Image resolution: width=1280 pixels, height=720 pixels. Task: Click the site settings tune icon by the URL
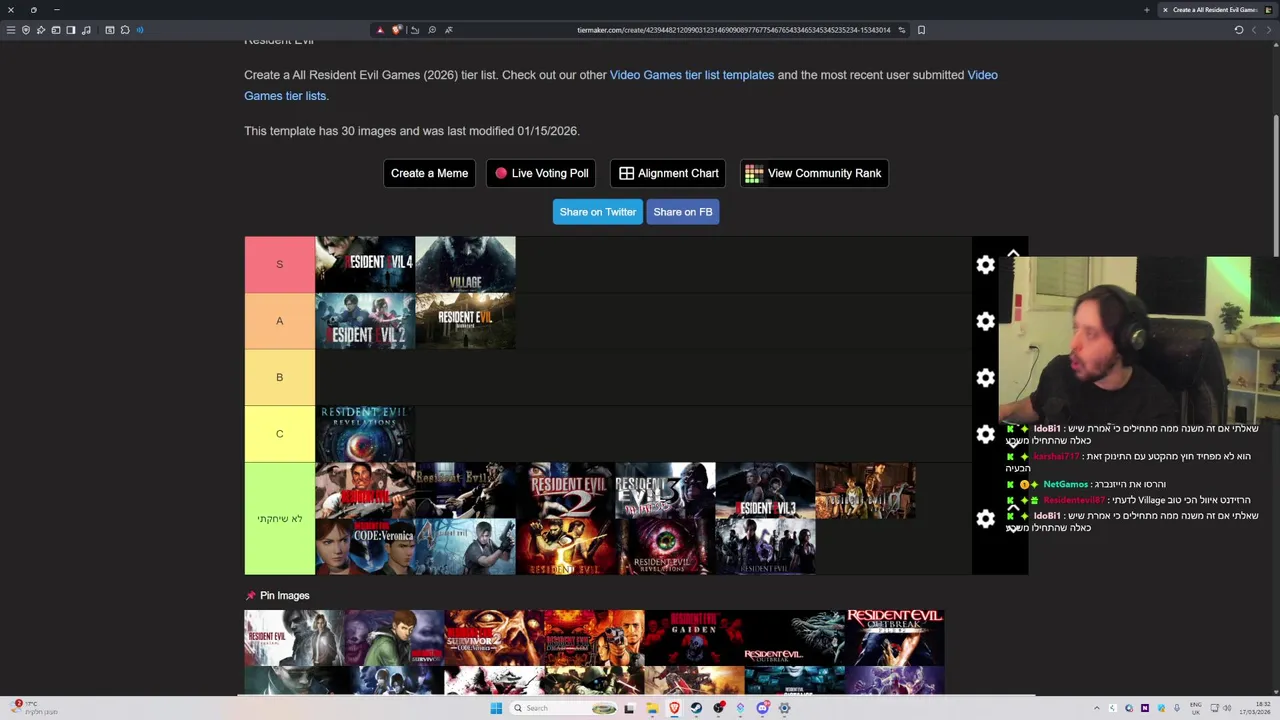click(x=902, y=30)
